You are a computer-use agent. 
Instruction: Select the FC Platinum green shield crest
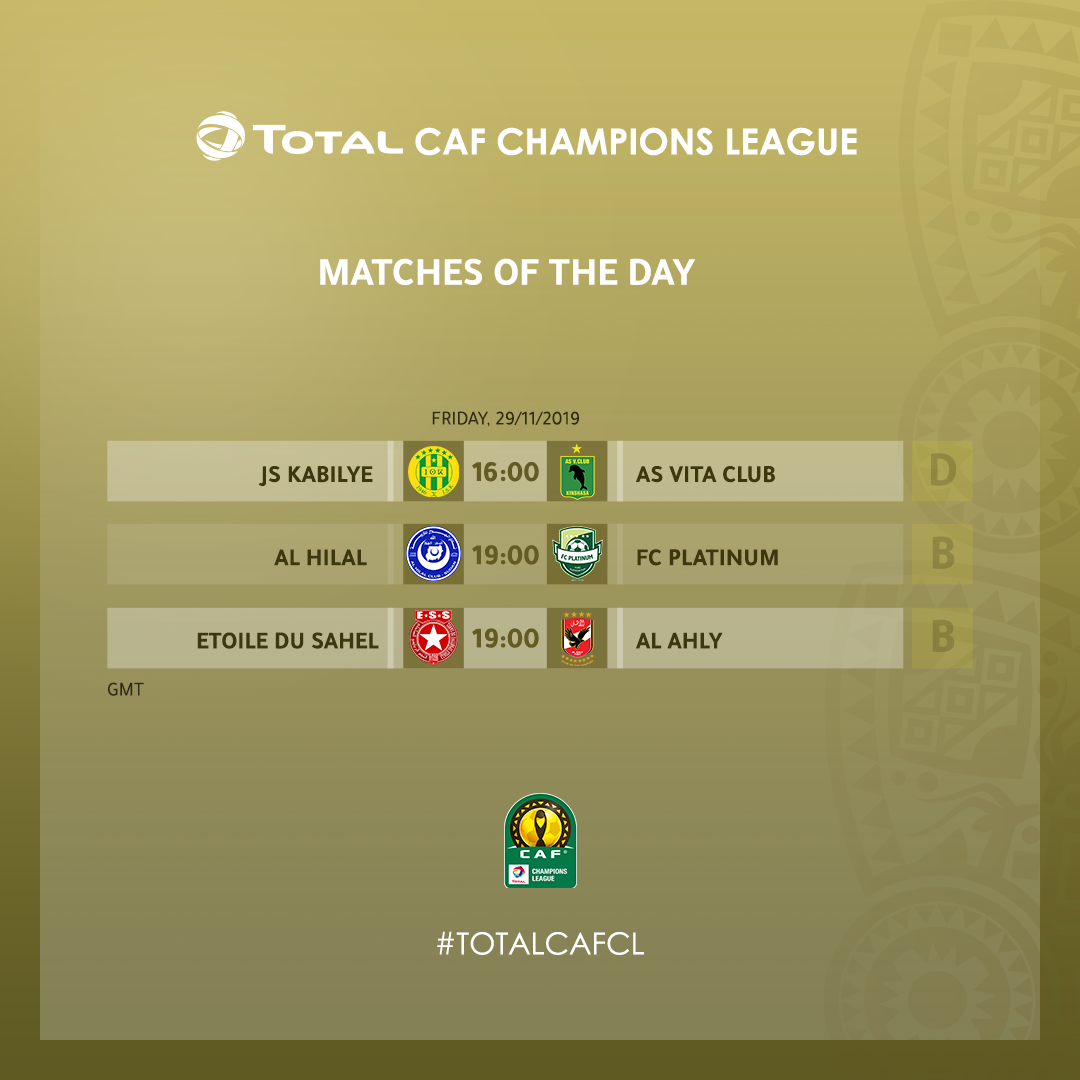click(x=577, y=554)
